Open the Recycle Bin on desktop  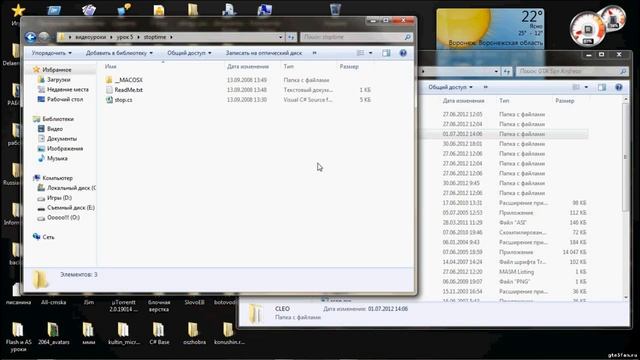pos(335,9)
